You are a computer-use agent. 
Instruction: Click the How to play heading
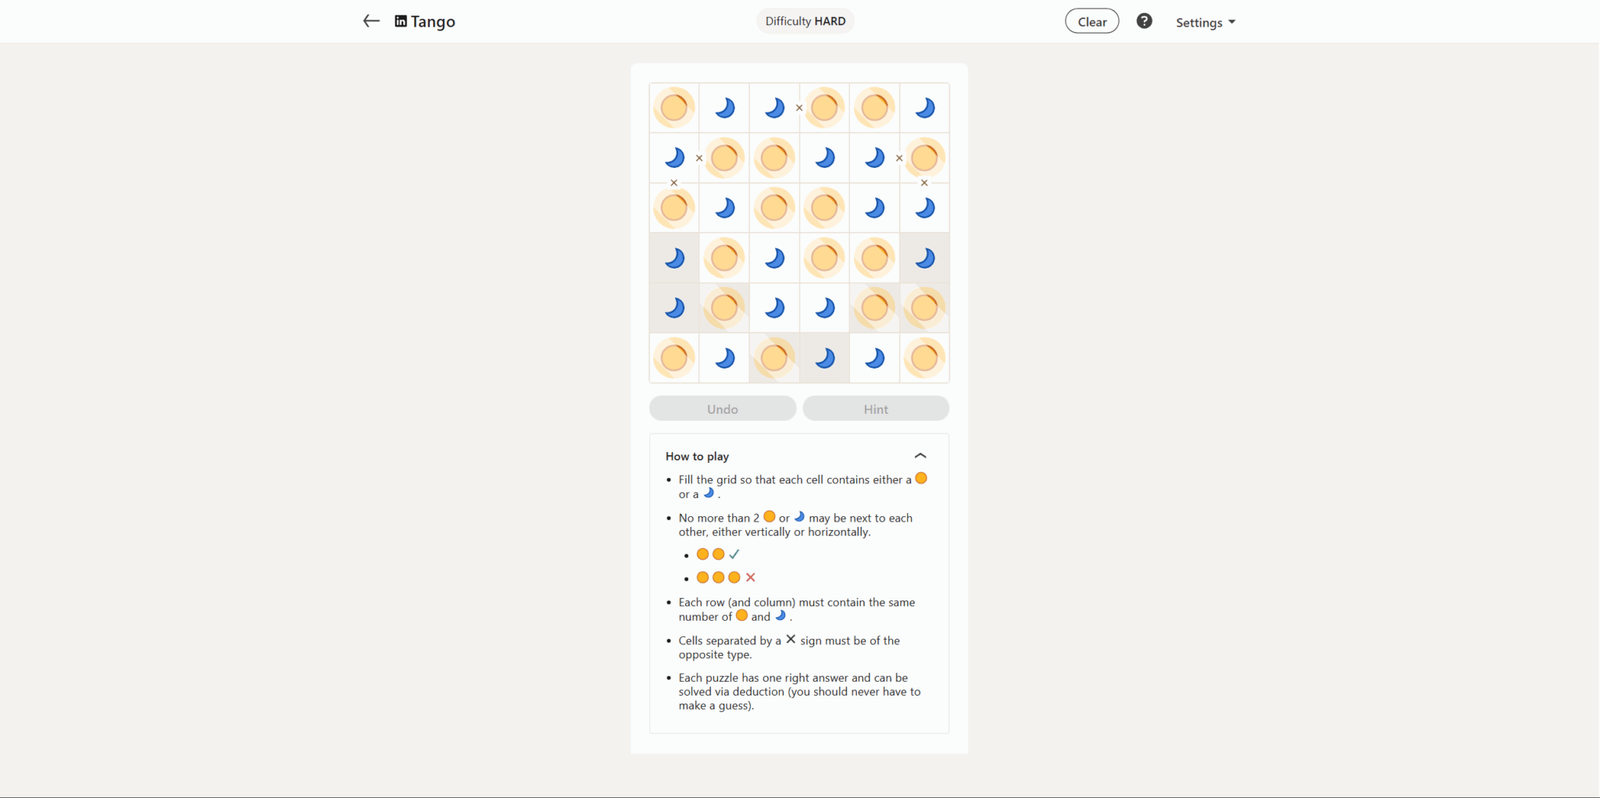(x=697, y=456)
